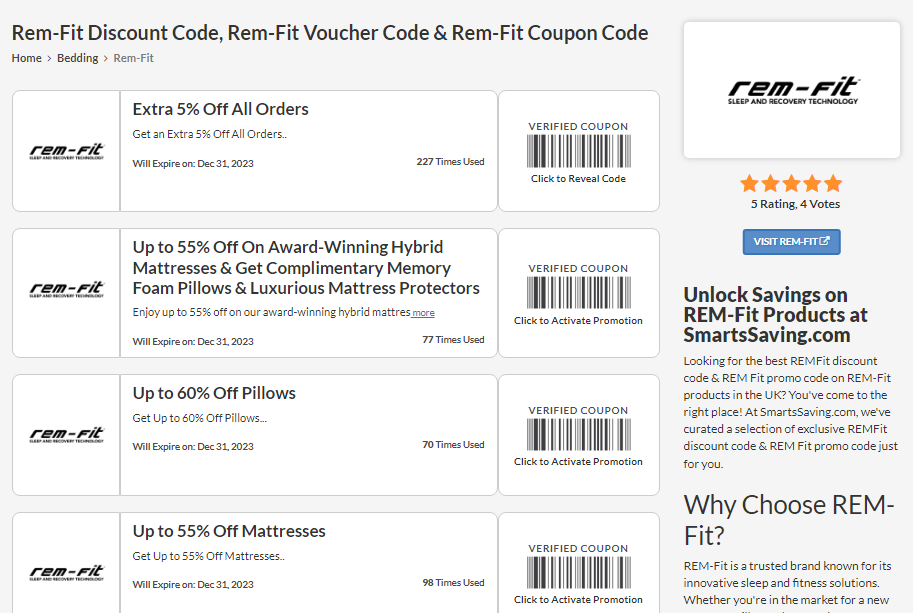Open Bedding category in breadcrumb
Viewport: 913px width, 613px height.
tap(77, 58)
